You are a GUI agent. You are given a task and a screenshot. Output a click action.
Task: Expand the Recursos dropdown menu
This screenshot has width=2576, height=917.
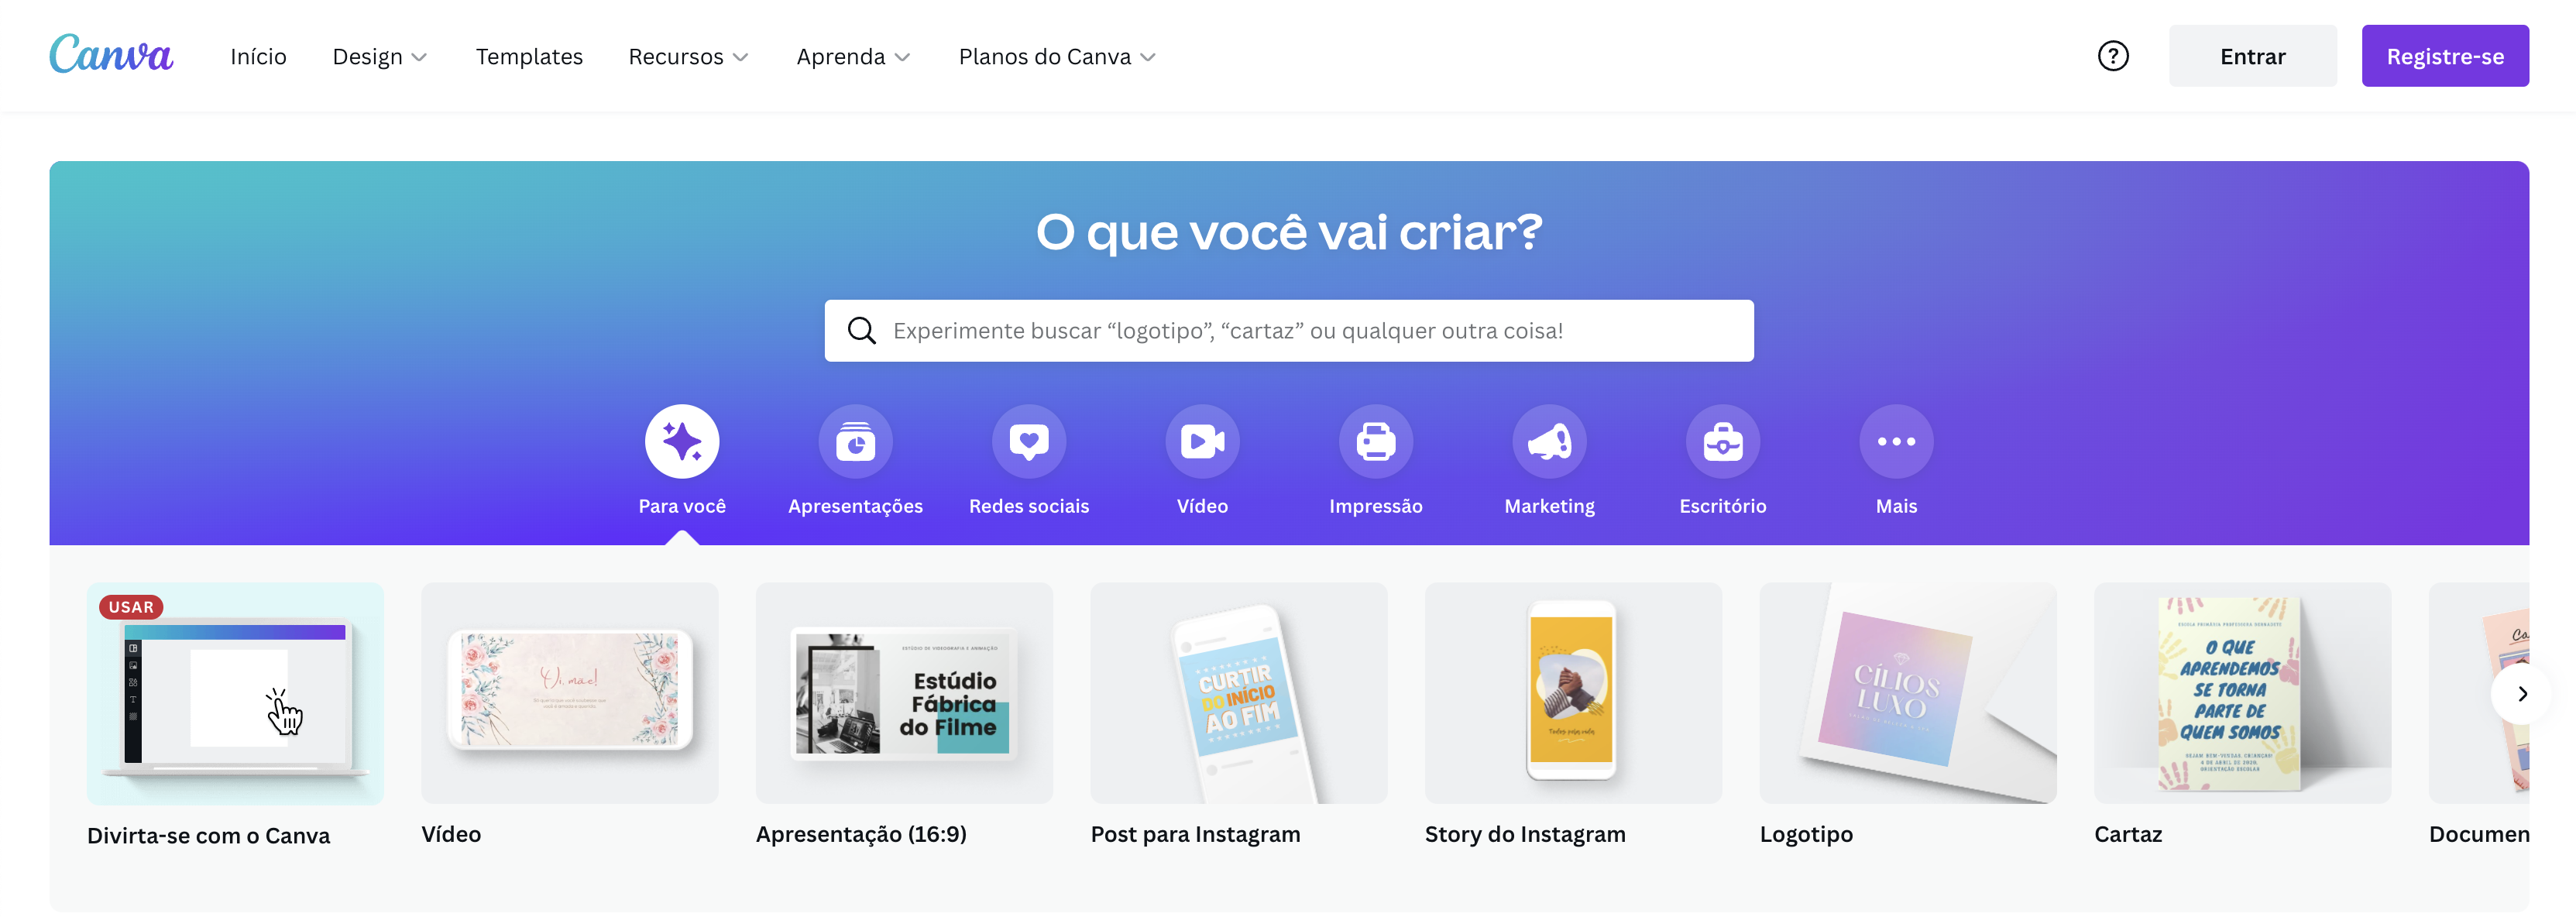point(688,57)
